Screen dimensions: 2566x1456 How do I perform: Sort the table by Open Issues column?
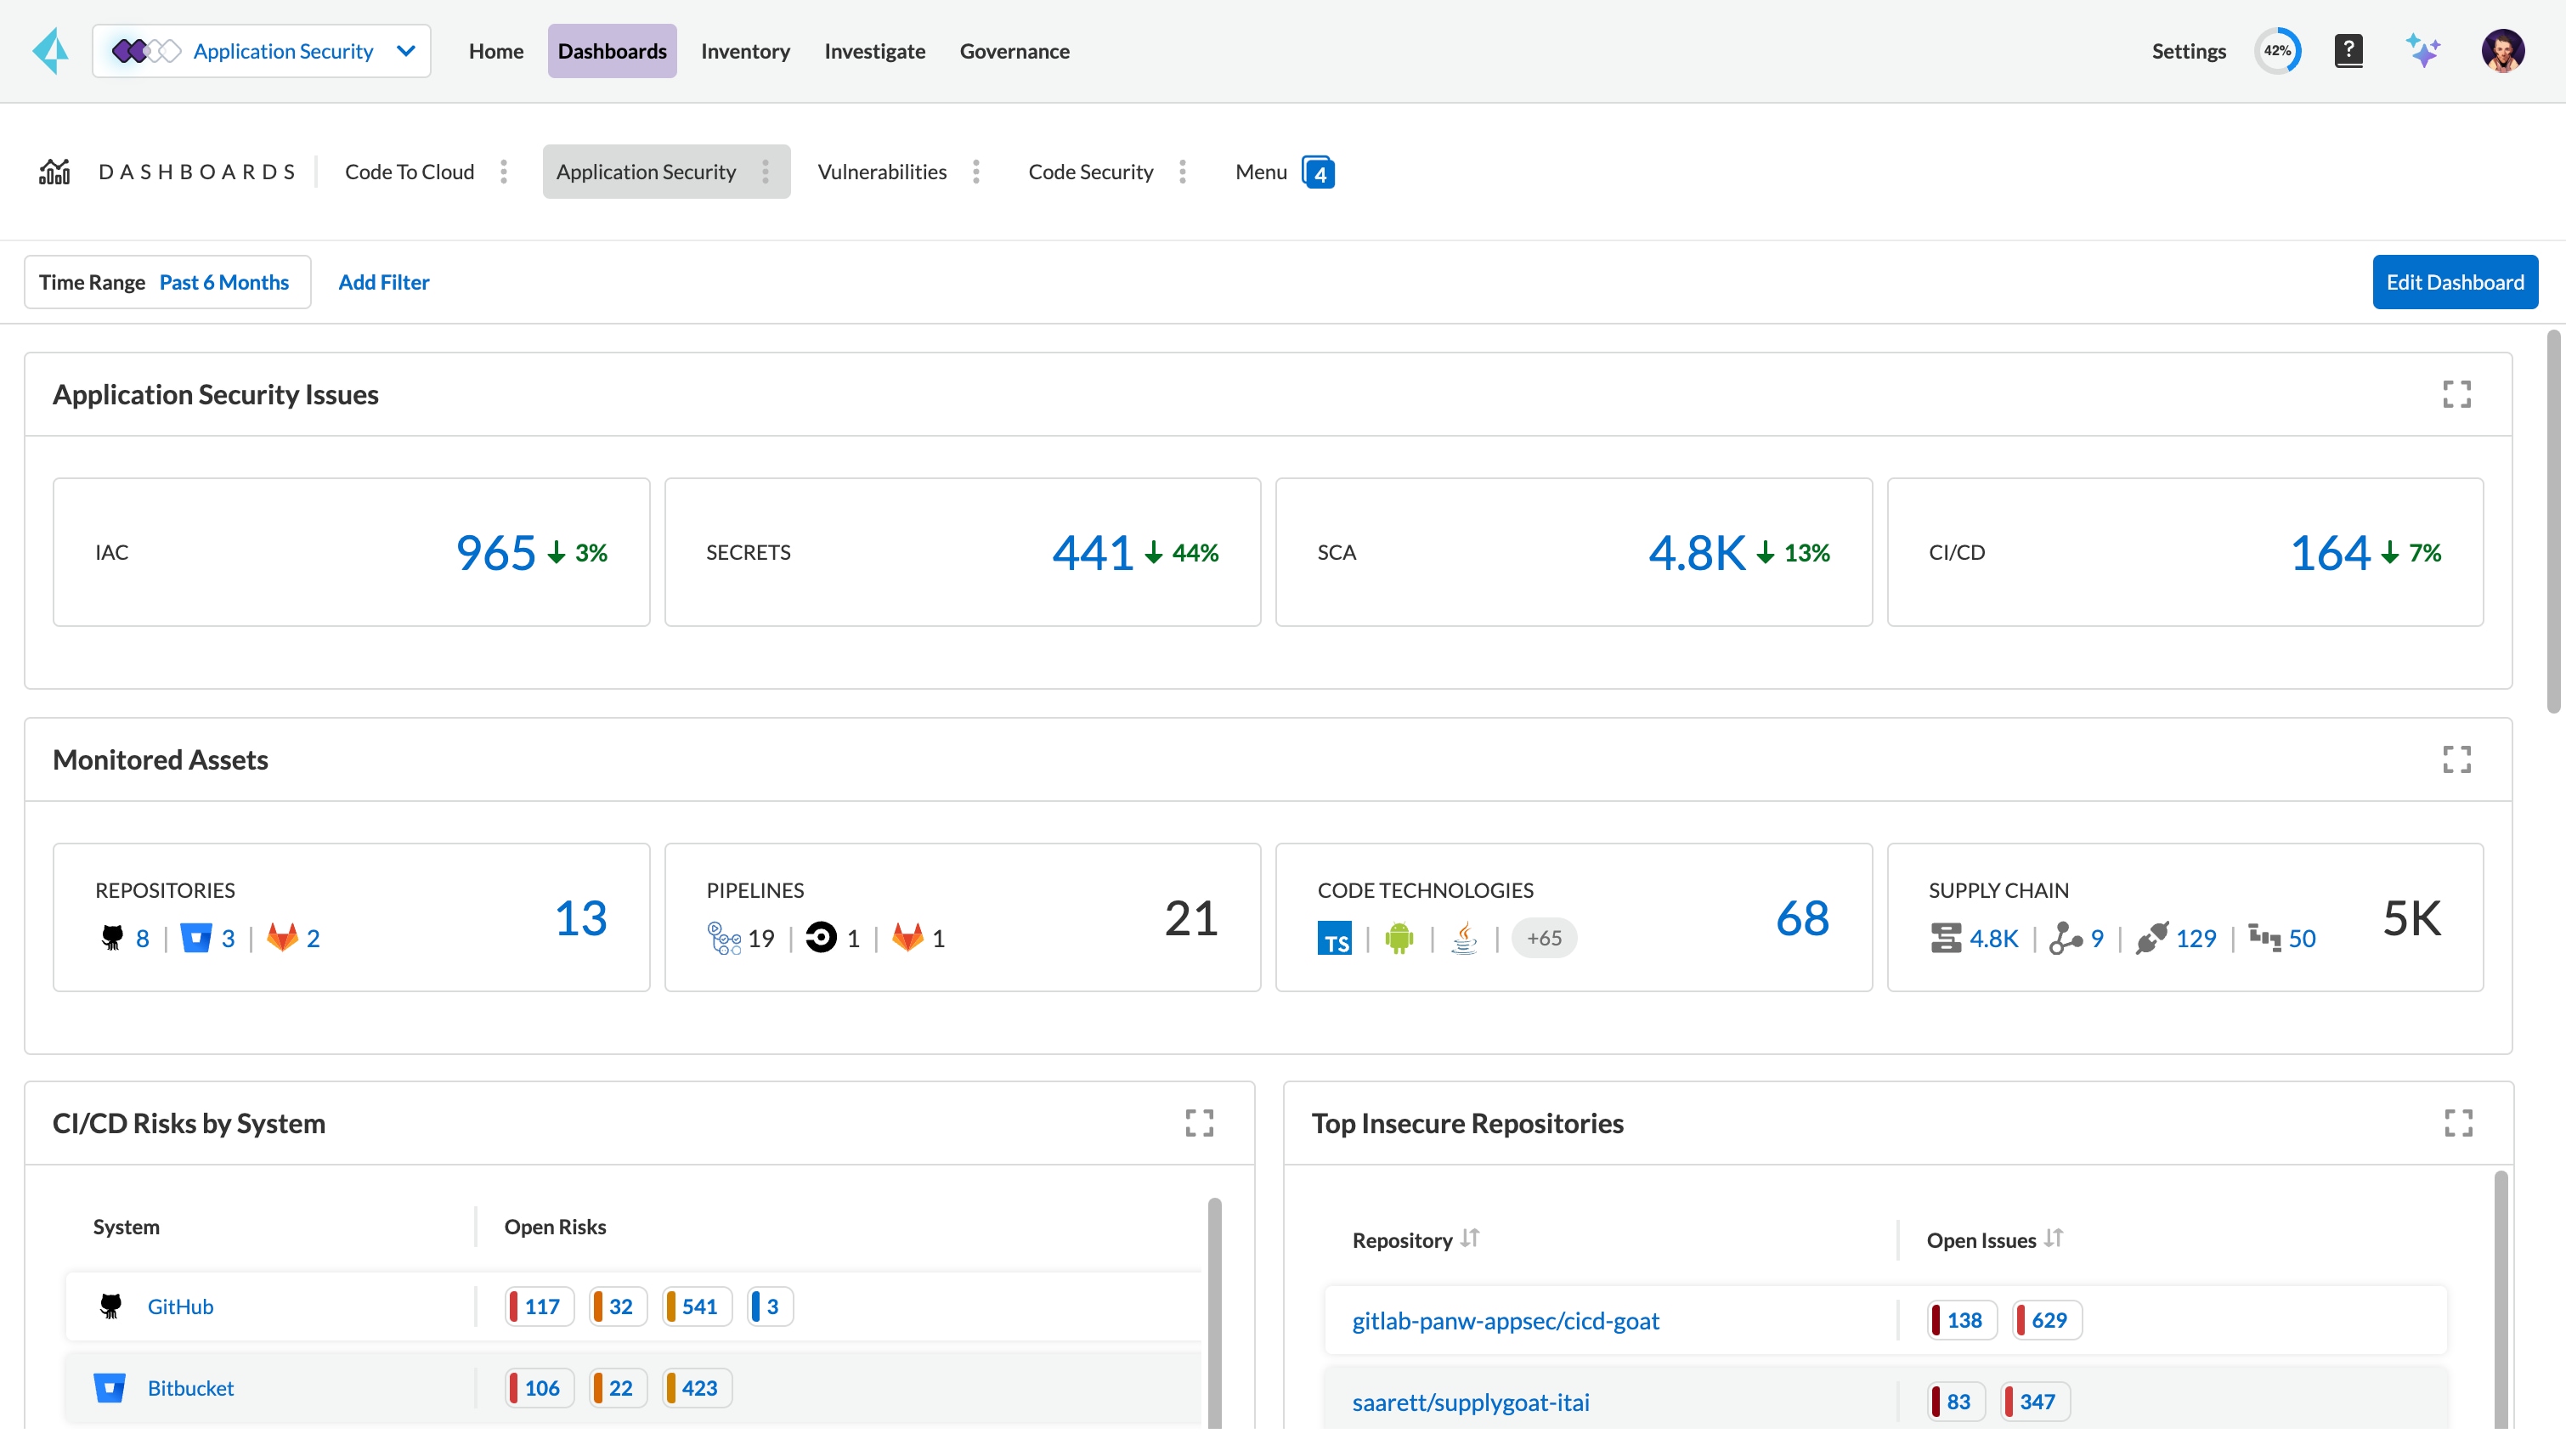point(2053,1239)
